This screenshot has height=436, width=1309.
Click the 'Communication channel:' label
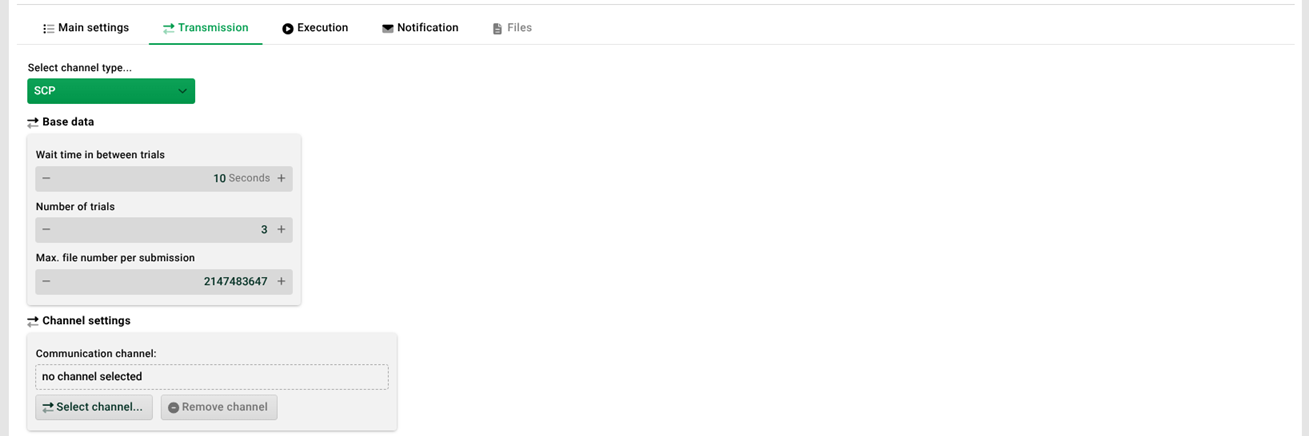pyautogui.click(x=96, y=354)
